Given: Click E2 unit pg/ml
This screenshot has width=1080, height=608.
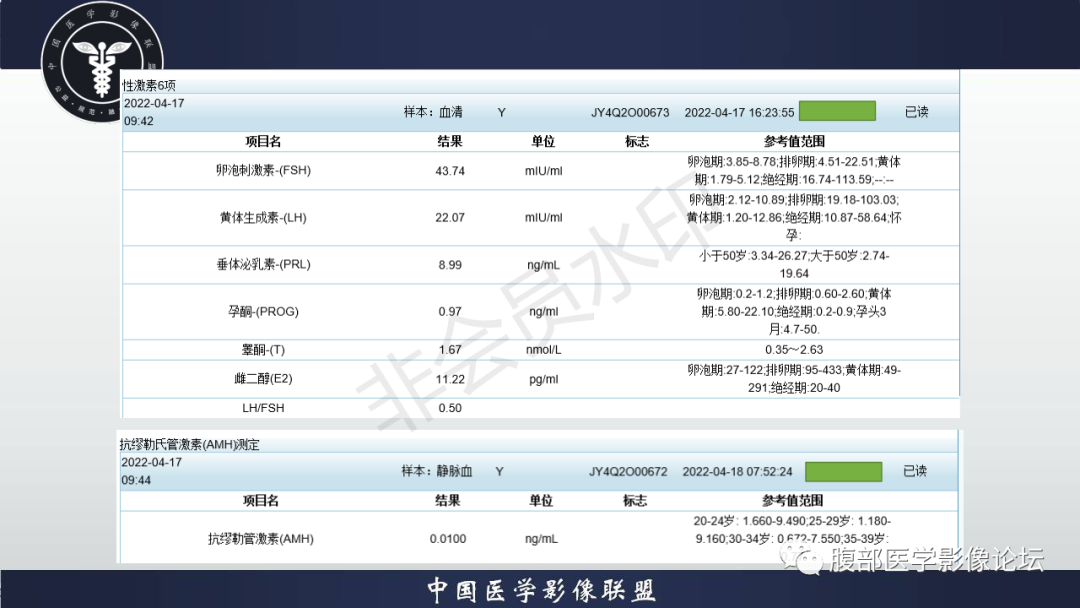Looking at the screenshot, I should click(543, 379).
